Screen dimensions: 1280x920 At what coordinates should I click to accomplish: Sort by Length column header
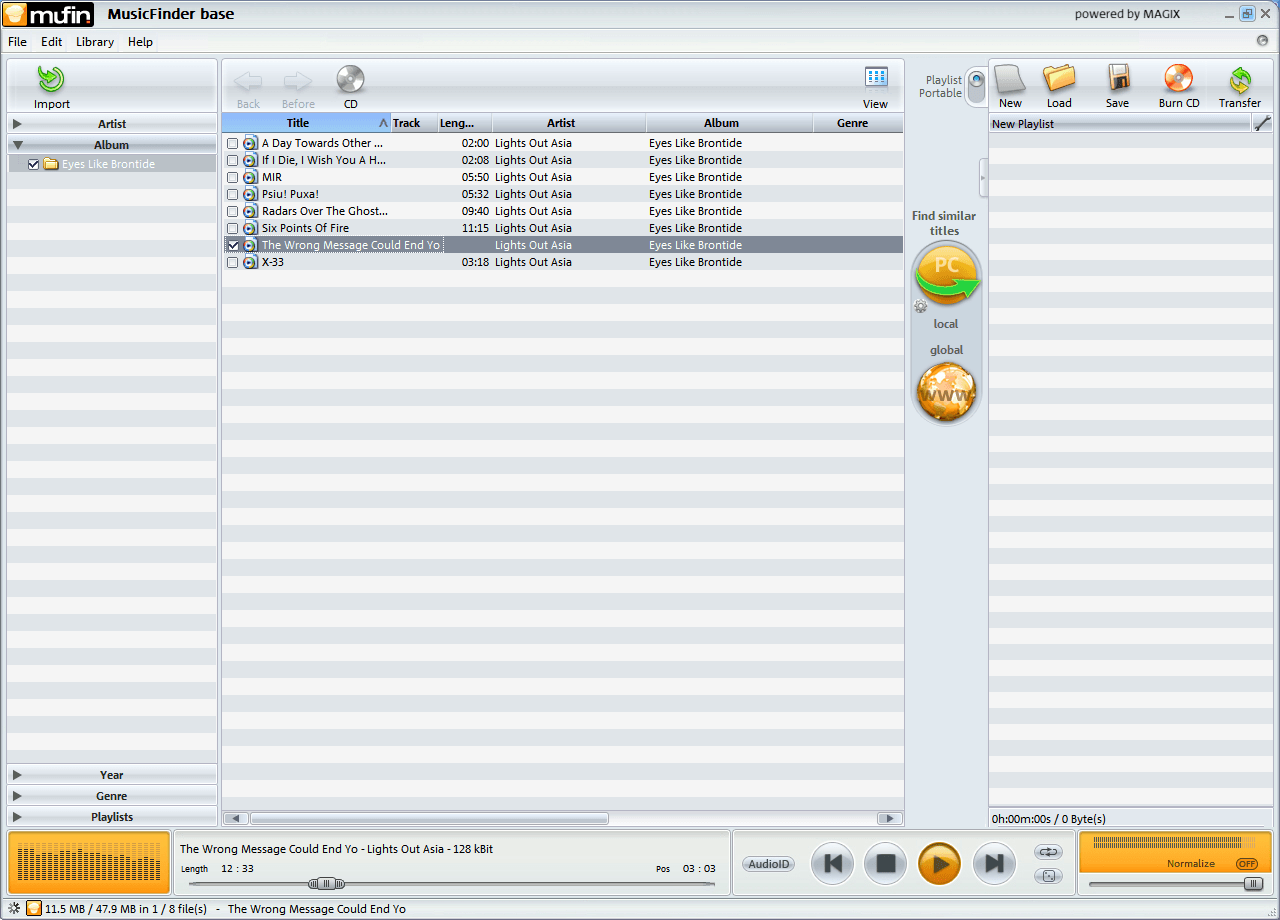coord(464,123)
